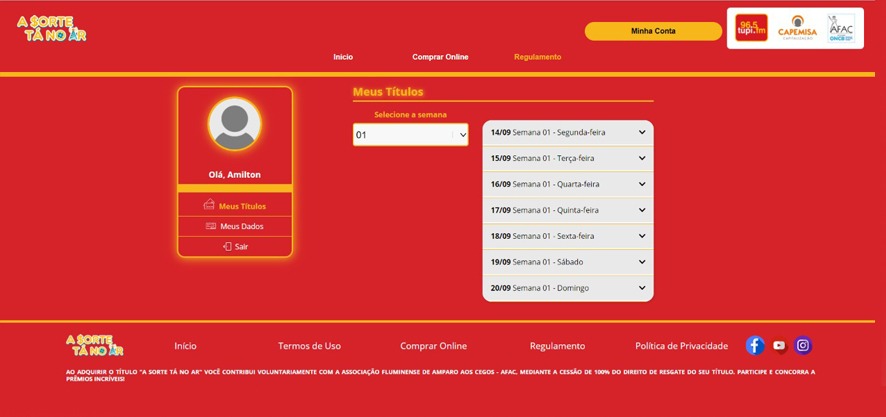This screenshot has width=886, height=417.
Task: Expand the 16/09 Quarta-feira row
Action: coord(567,184)
